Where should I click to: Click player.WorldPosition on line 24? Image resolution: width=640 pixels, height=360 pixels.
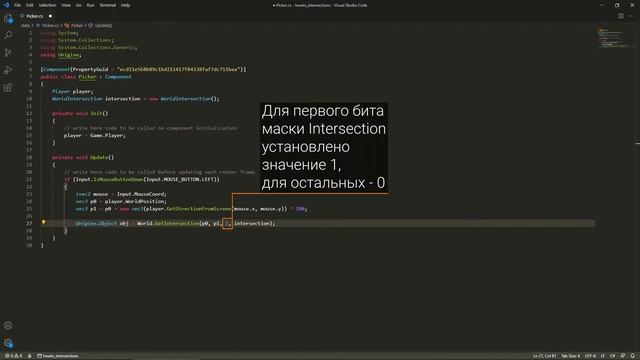[x=136, y=201]
